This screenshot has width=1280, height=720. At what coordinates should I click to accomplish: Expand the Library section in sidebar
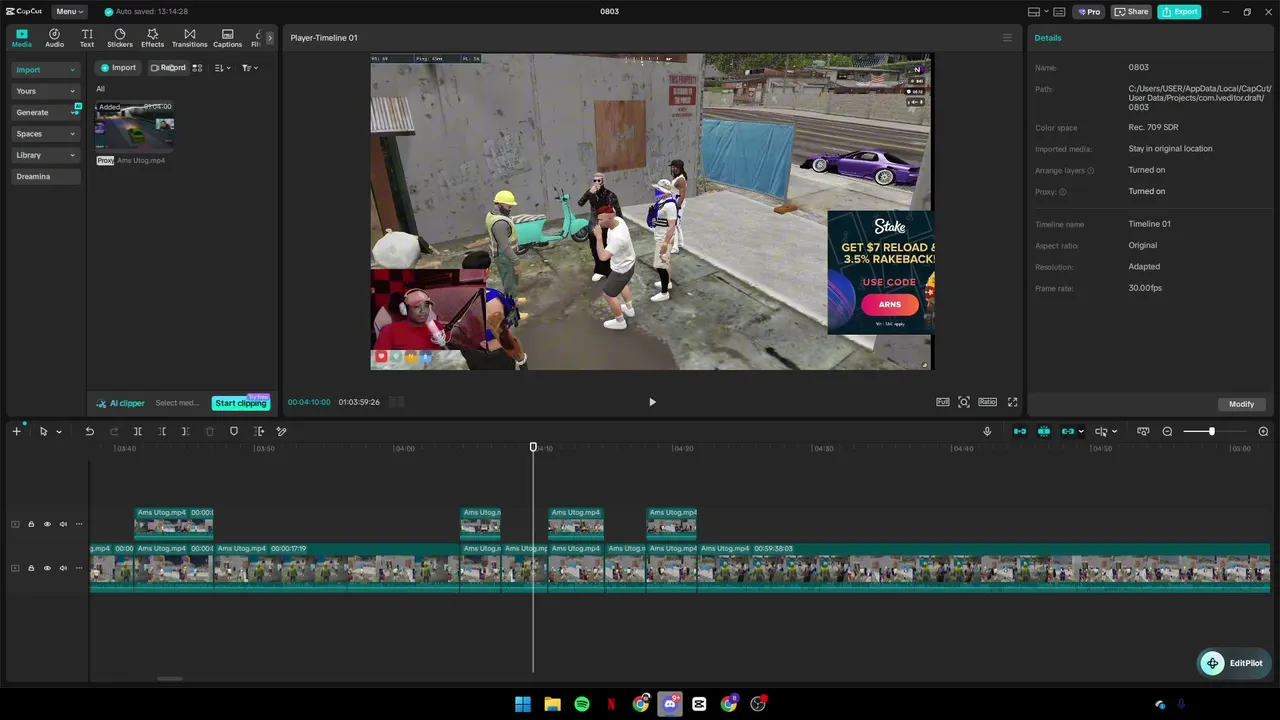coord(45,155)
